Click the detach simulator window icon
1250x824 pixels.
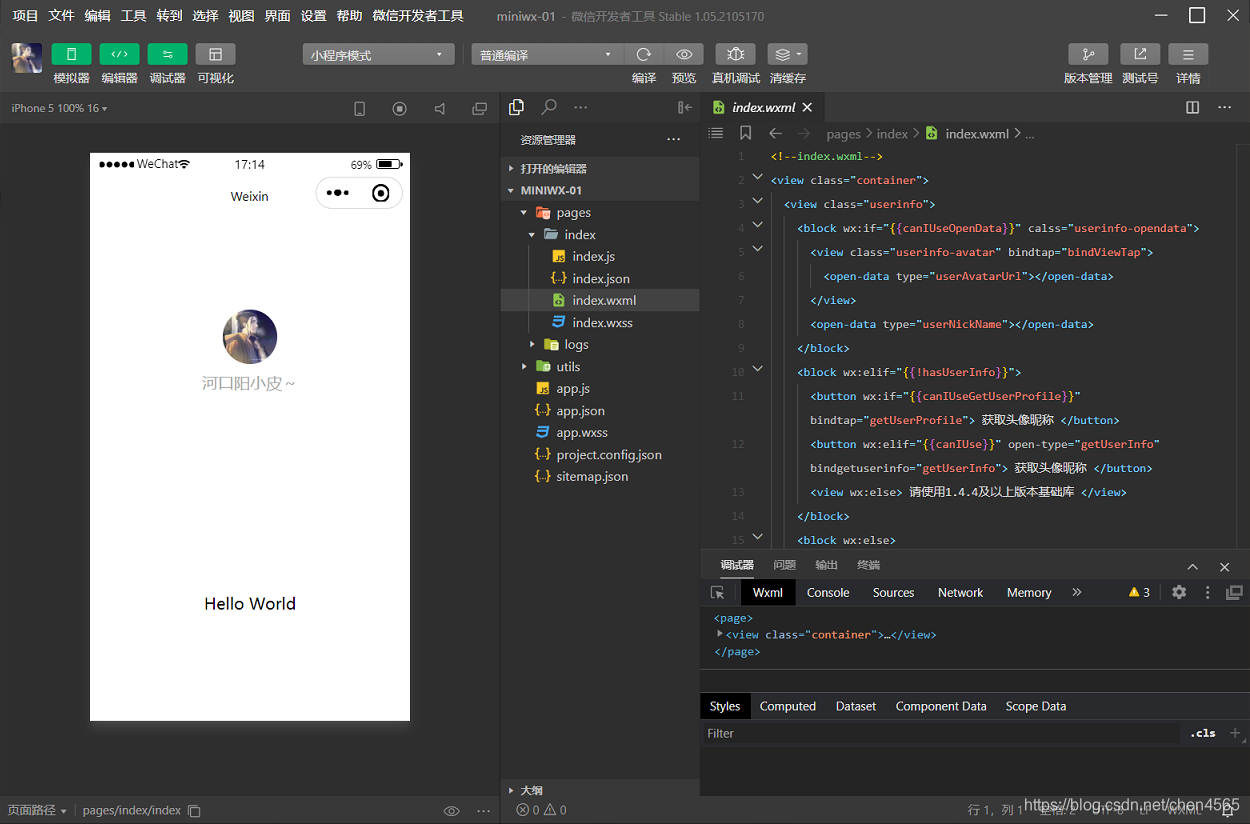coord(480,109)
